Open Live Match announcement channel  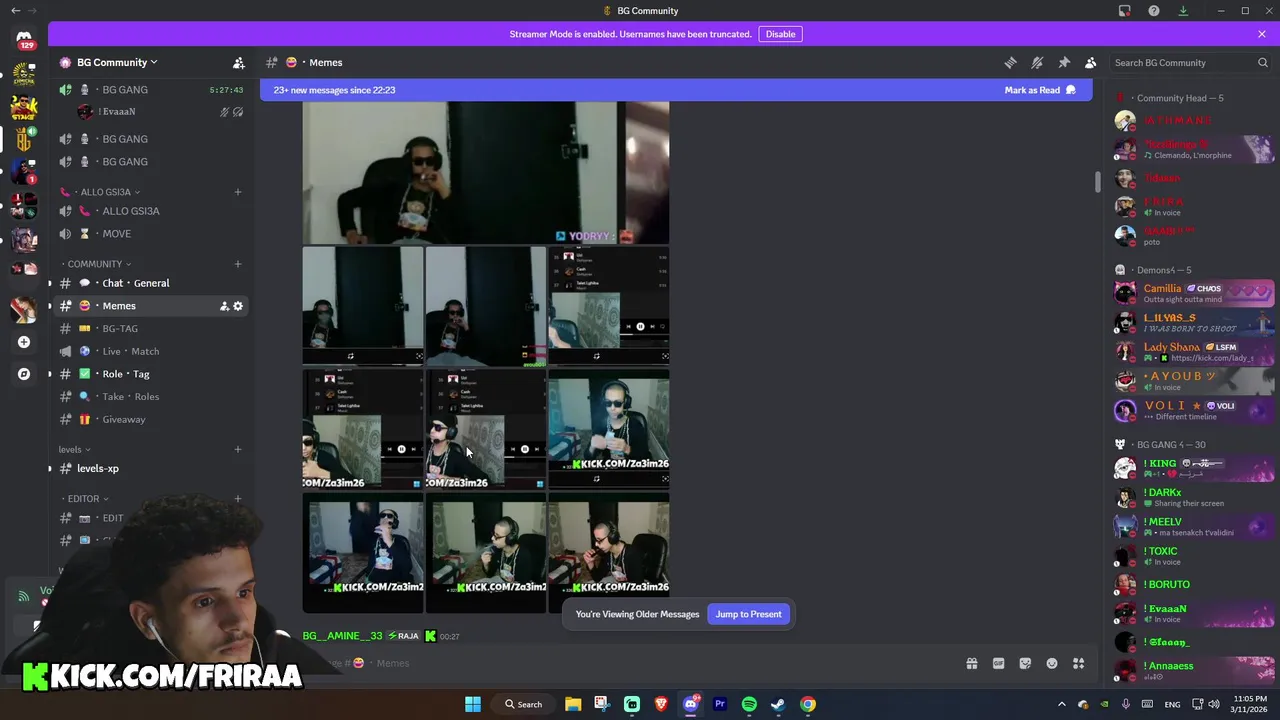(x=152, y=351)
